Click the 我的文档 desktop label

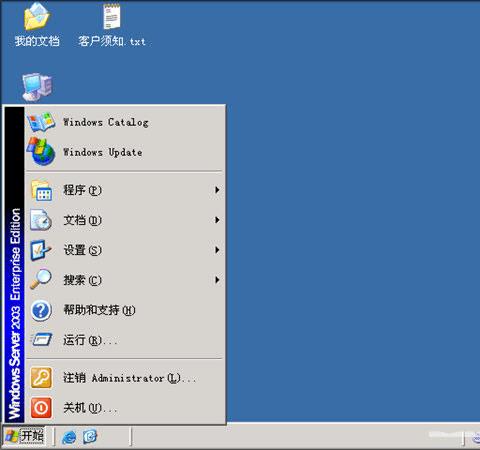(x=37, y=41)
